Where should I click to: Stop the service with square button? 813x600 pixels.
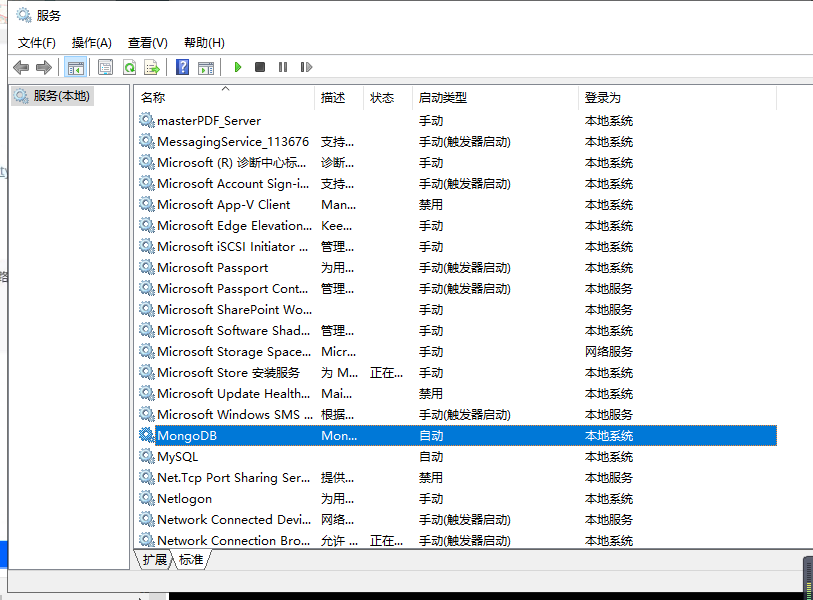click(260, 67)
